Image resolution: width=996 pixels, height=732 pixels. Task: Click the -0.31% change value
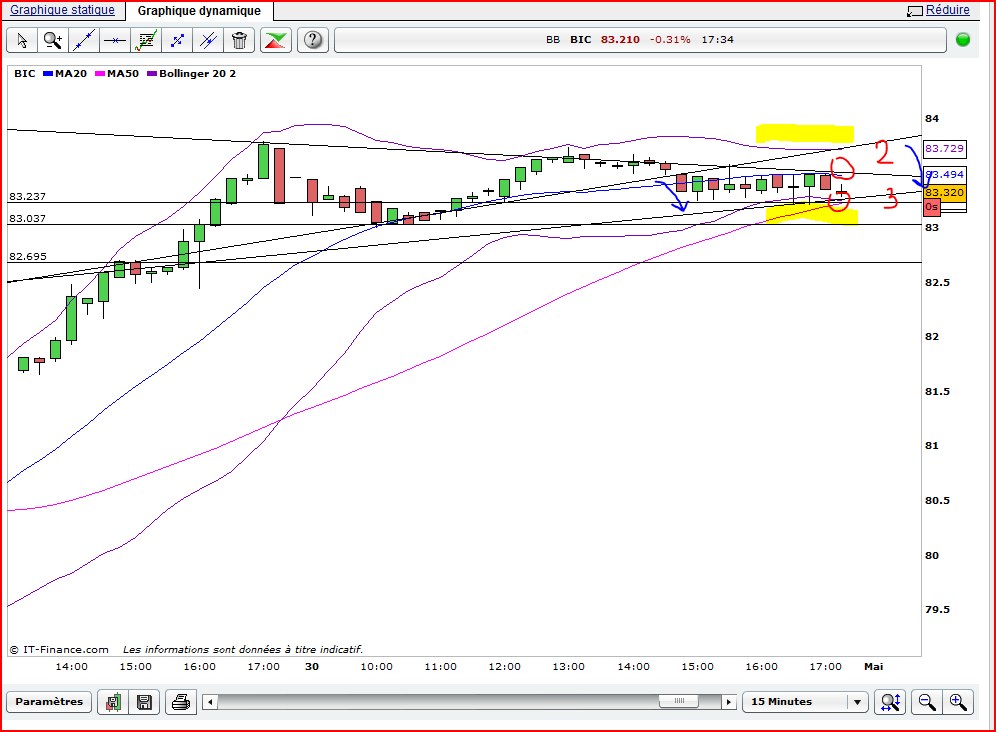coord(670,39)
